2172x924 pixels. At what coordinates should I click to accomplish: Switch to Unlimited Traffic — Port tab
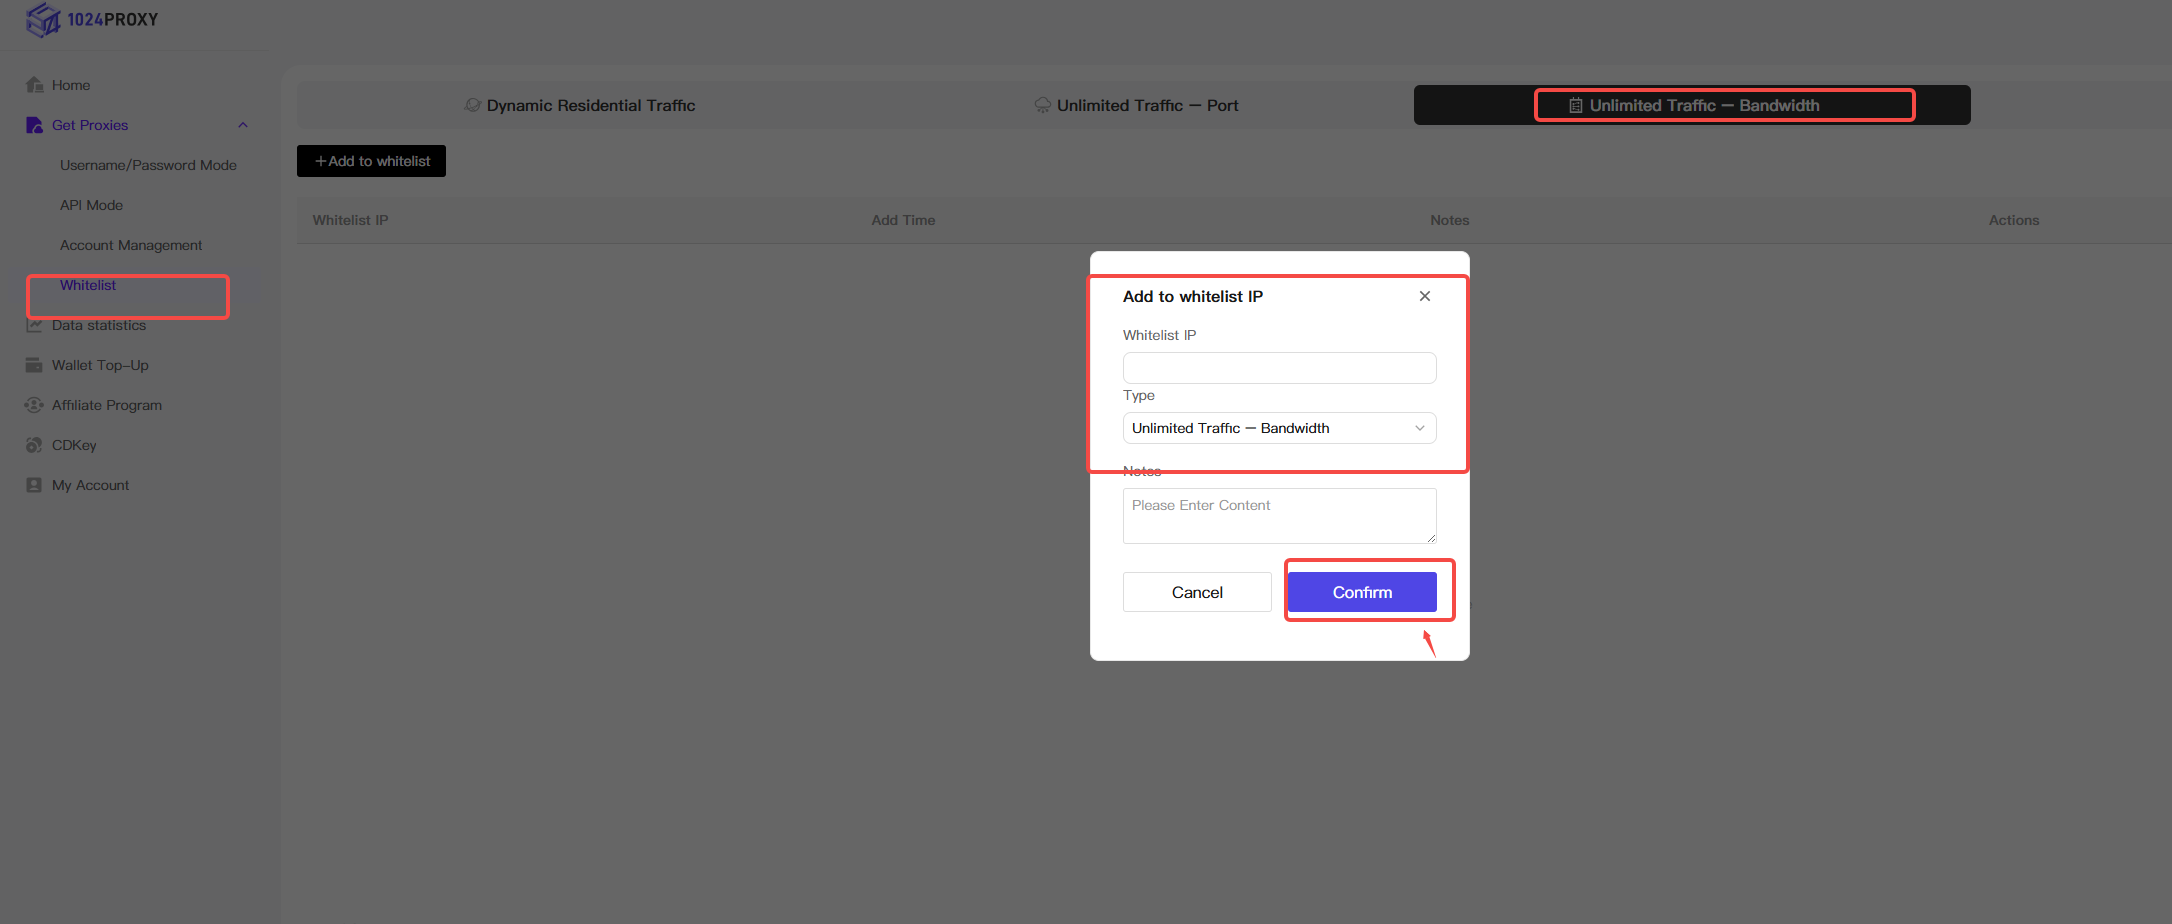click(x=1136, y=105)
